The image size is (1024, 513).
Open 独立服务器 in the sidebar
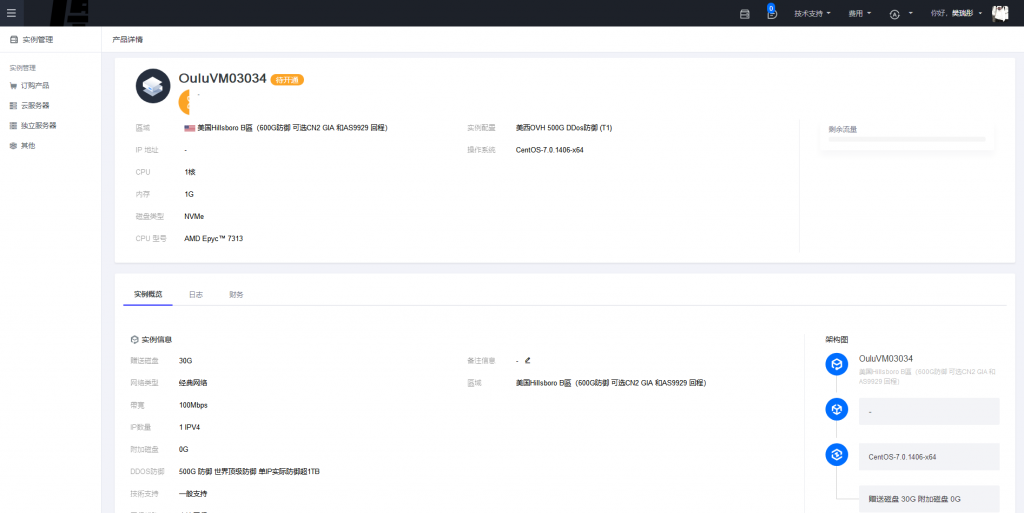[x=38, y=126]
